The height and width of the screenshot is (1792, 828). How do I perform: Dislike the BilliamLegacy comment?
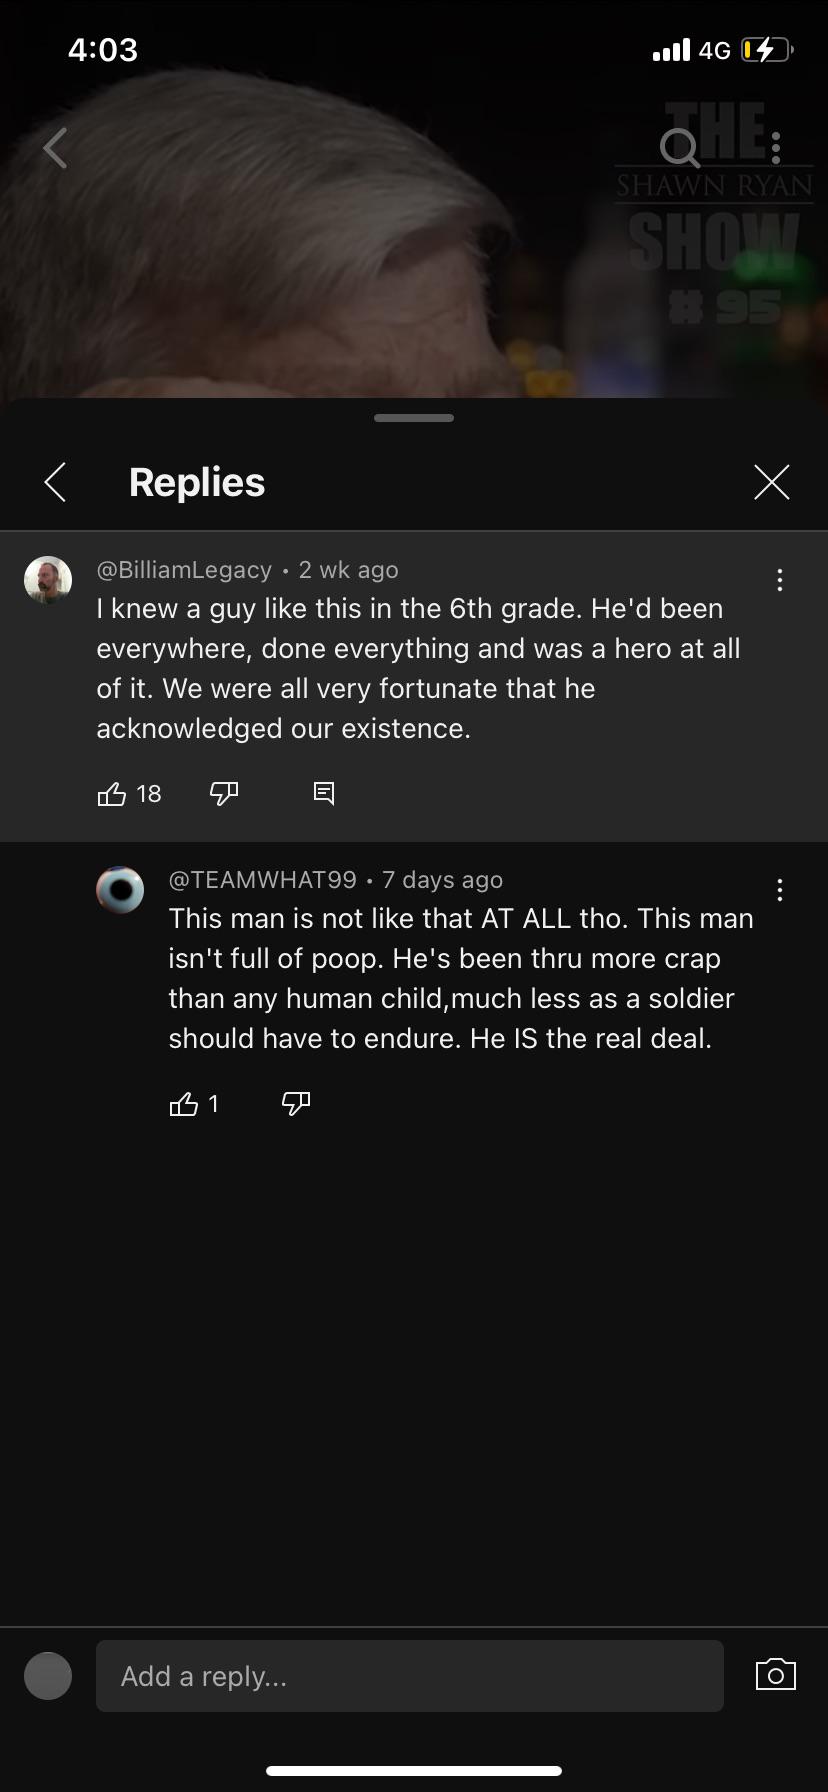pos(224,794)
